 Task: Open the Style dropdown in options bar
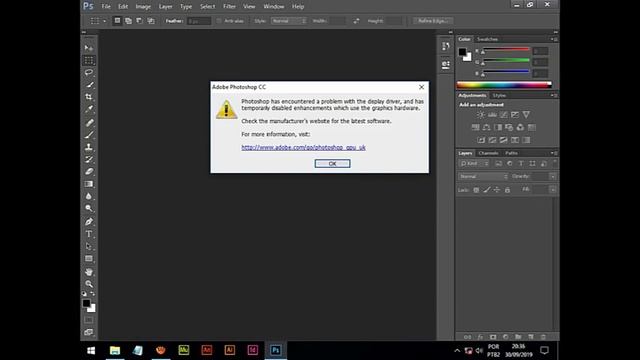tap(289, 21)
